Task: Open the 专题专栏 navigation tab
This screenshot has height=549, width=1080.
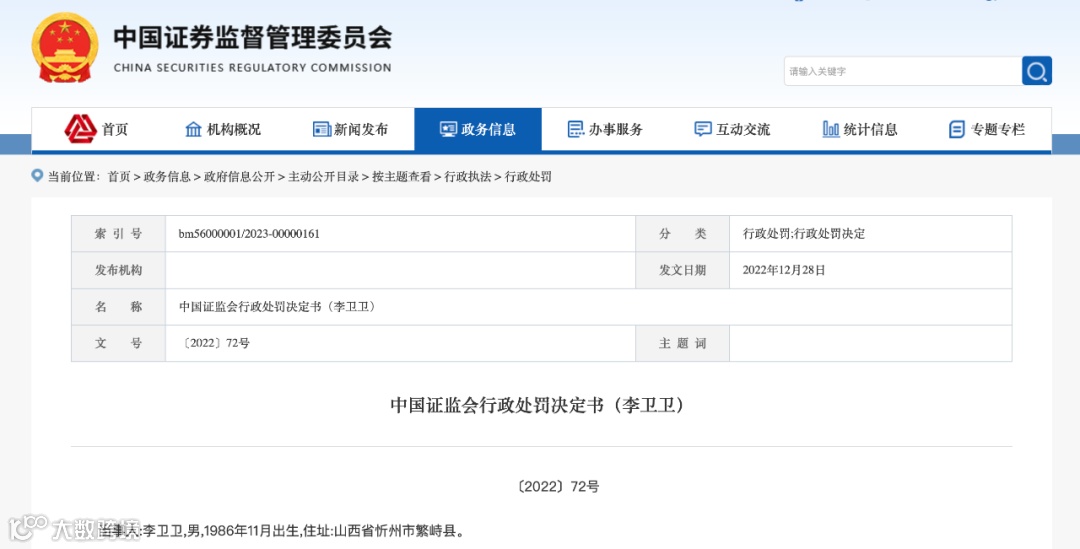Action: (x=988, y=129)
